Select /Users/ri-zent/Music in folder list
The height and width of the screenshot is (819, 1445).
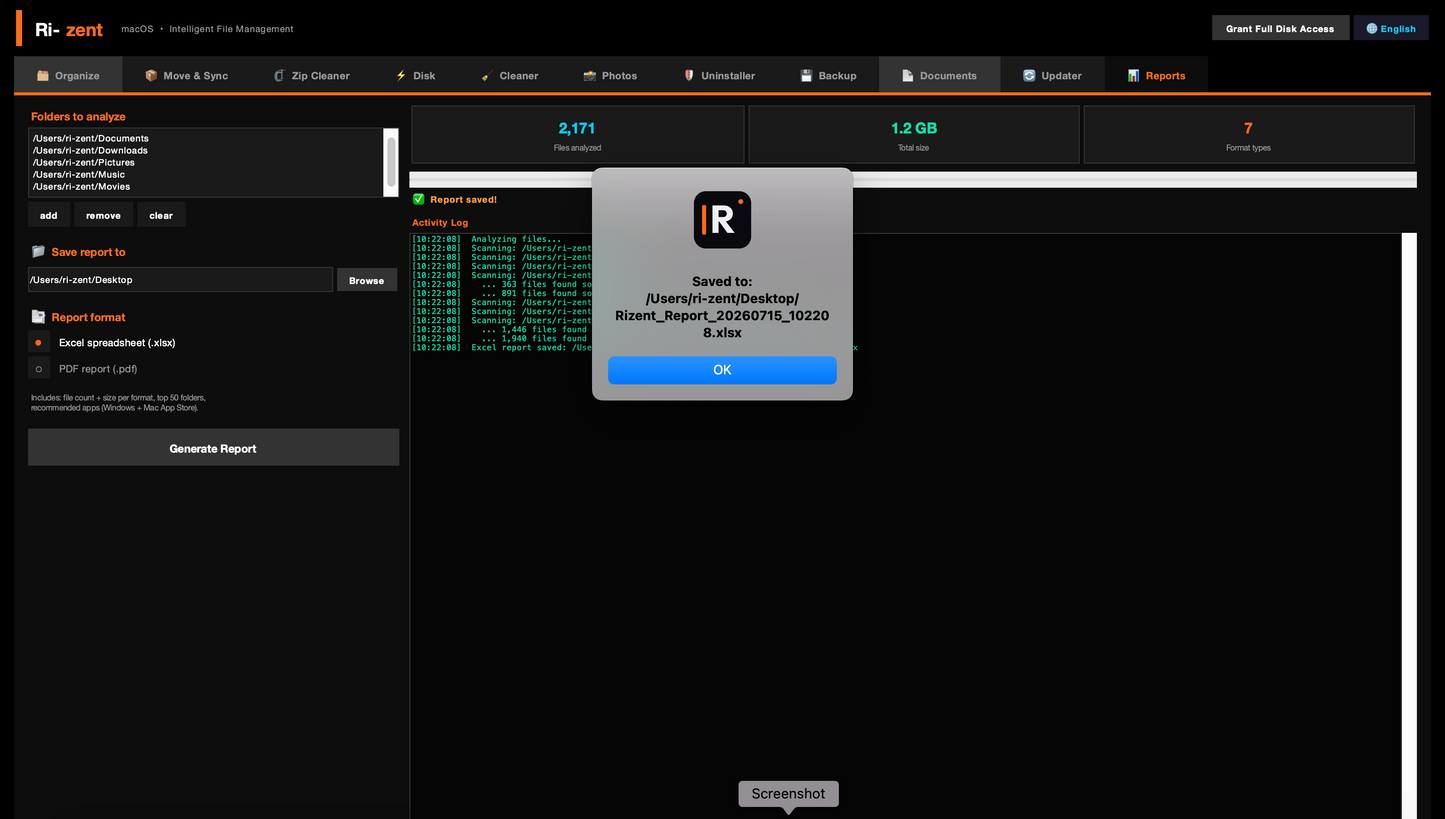coord(78,174)
